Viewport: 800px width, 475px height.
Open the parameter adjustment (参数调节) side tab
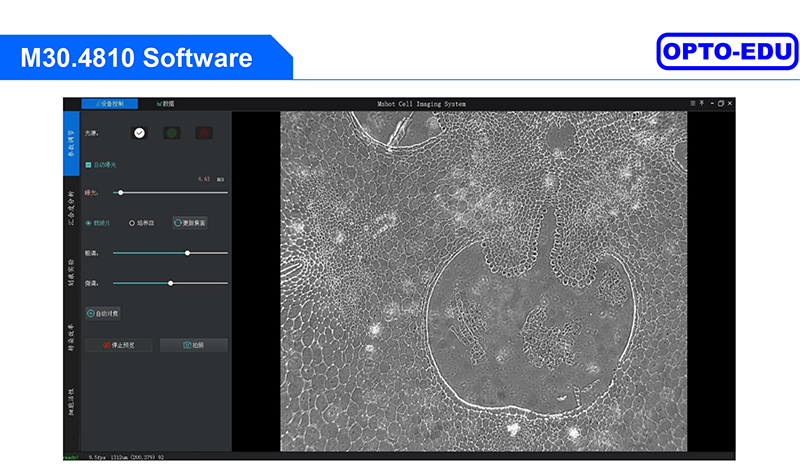(x=71, y=143)
